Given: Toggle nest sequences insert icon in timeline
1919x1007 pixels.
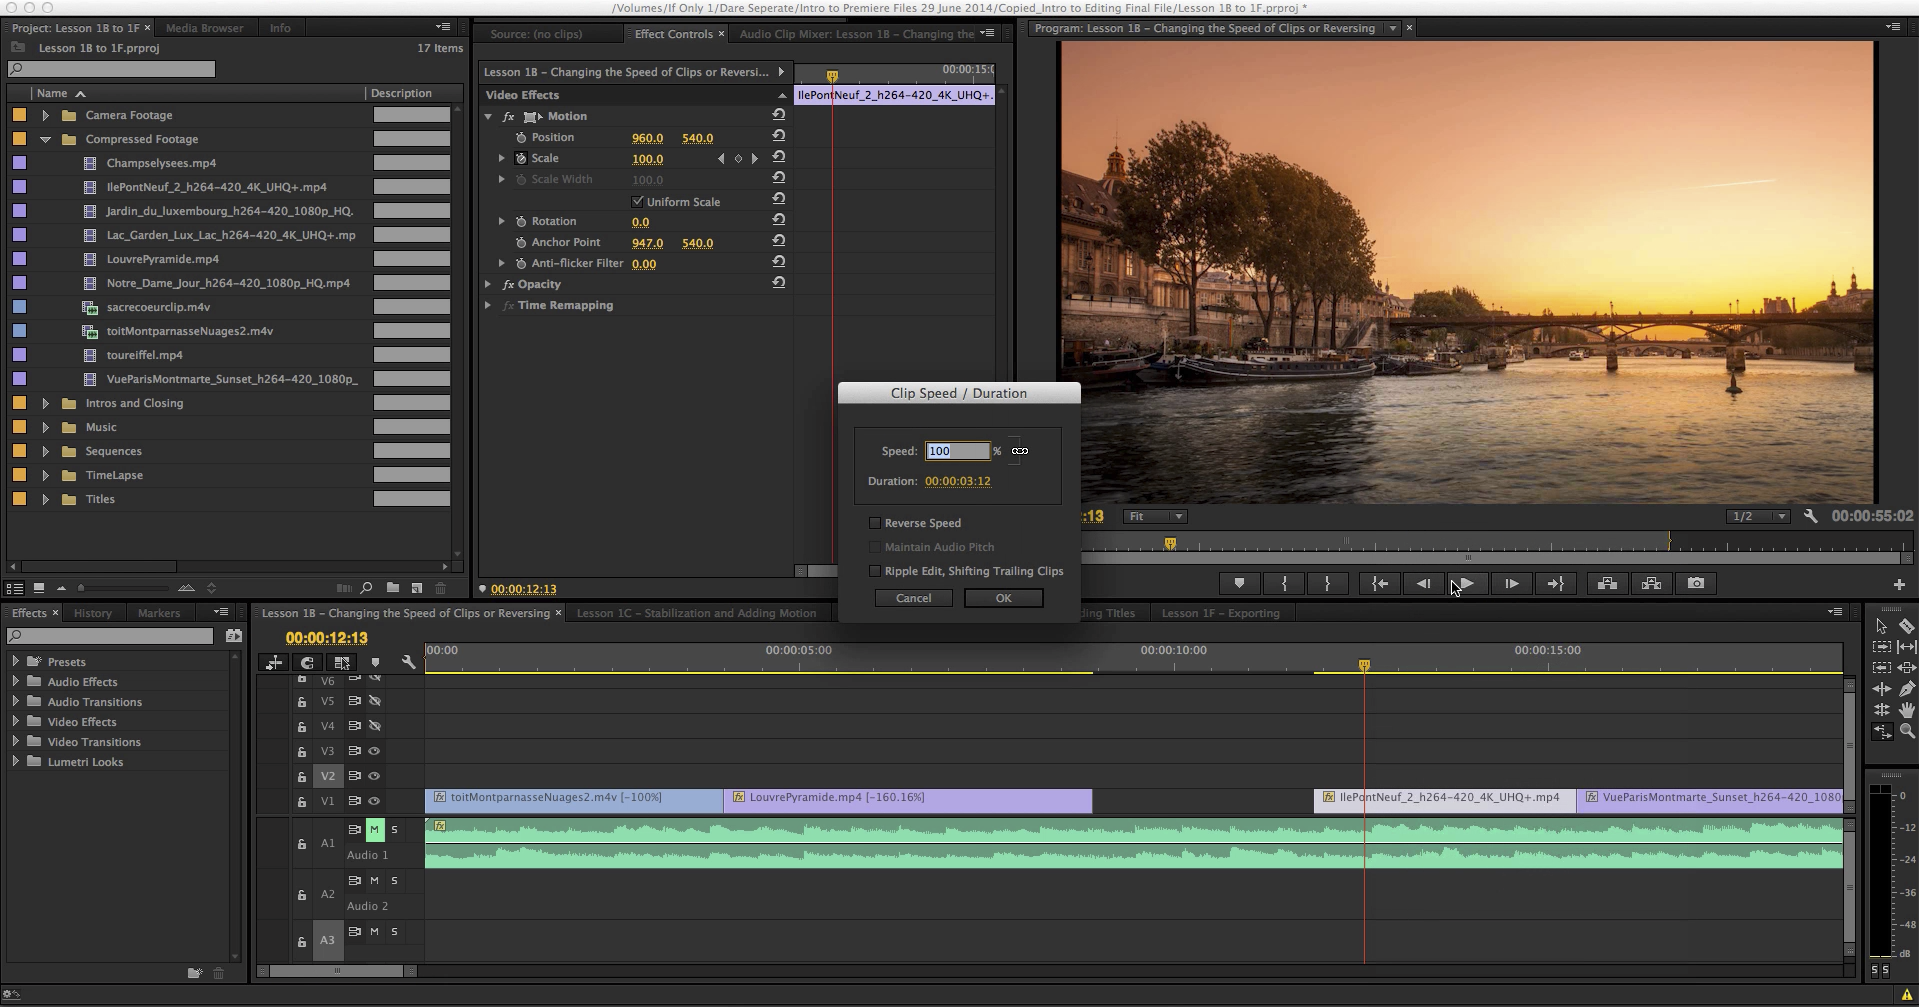Looking at the screenshot, I should point(273,662).
